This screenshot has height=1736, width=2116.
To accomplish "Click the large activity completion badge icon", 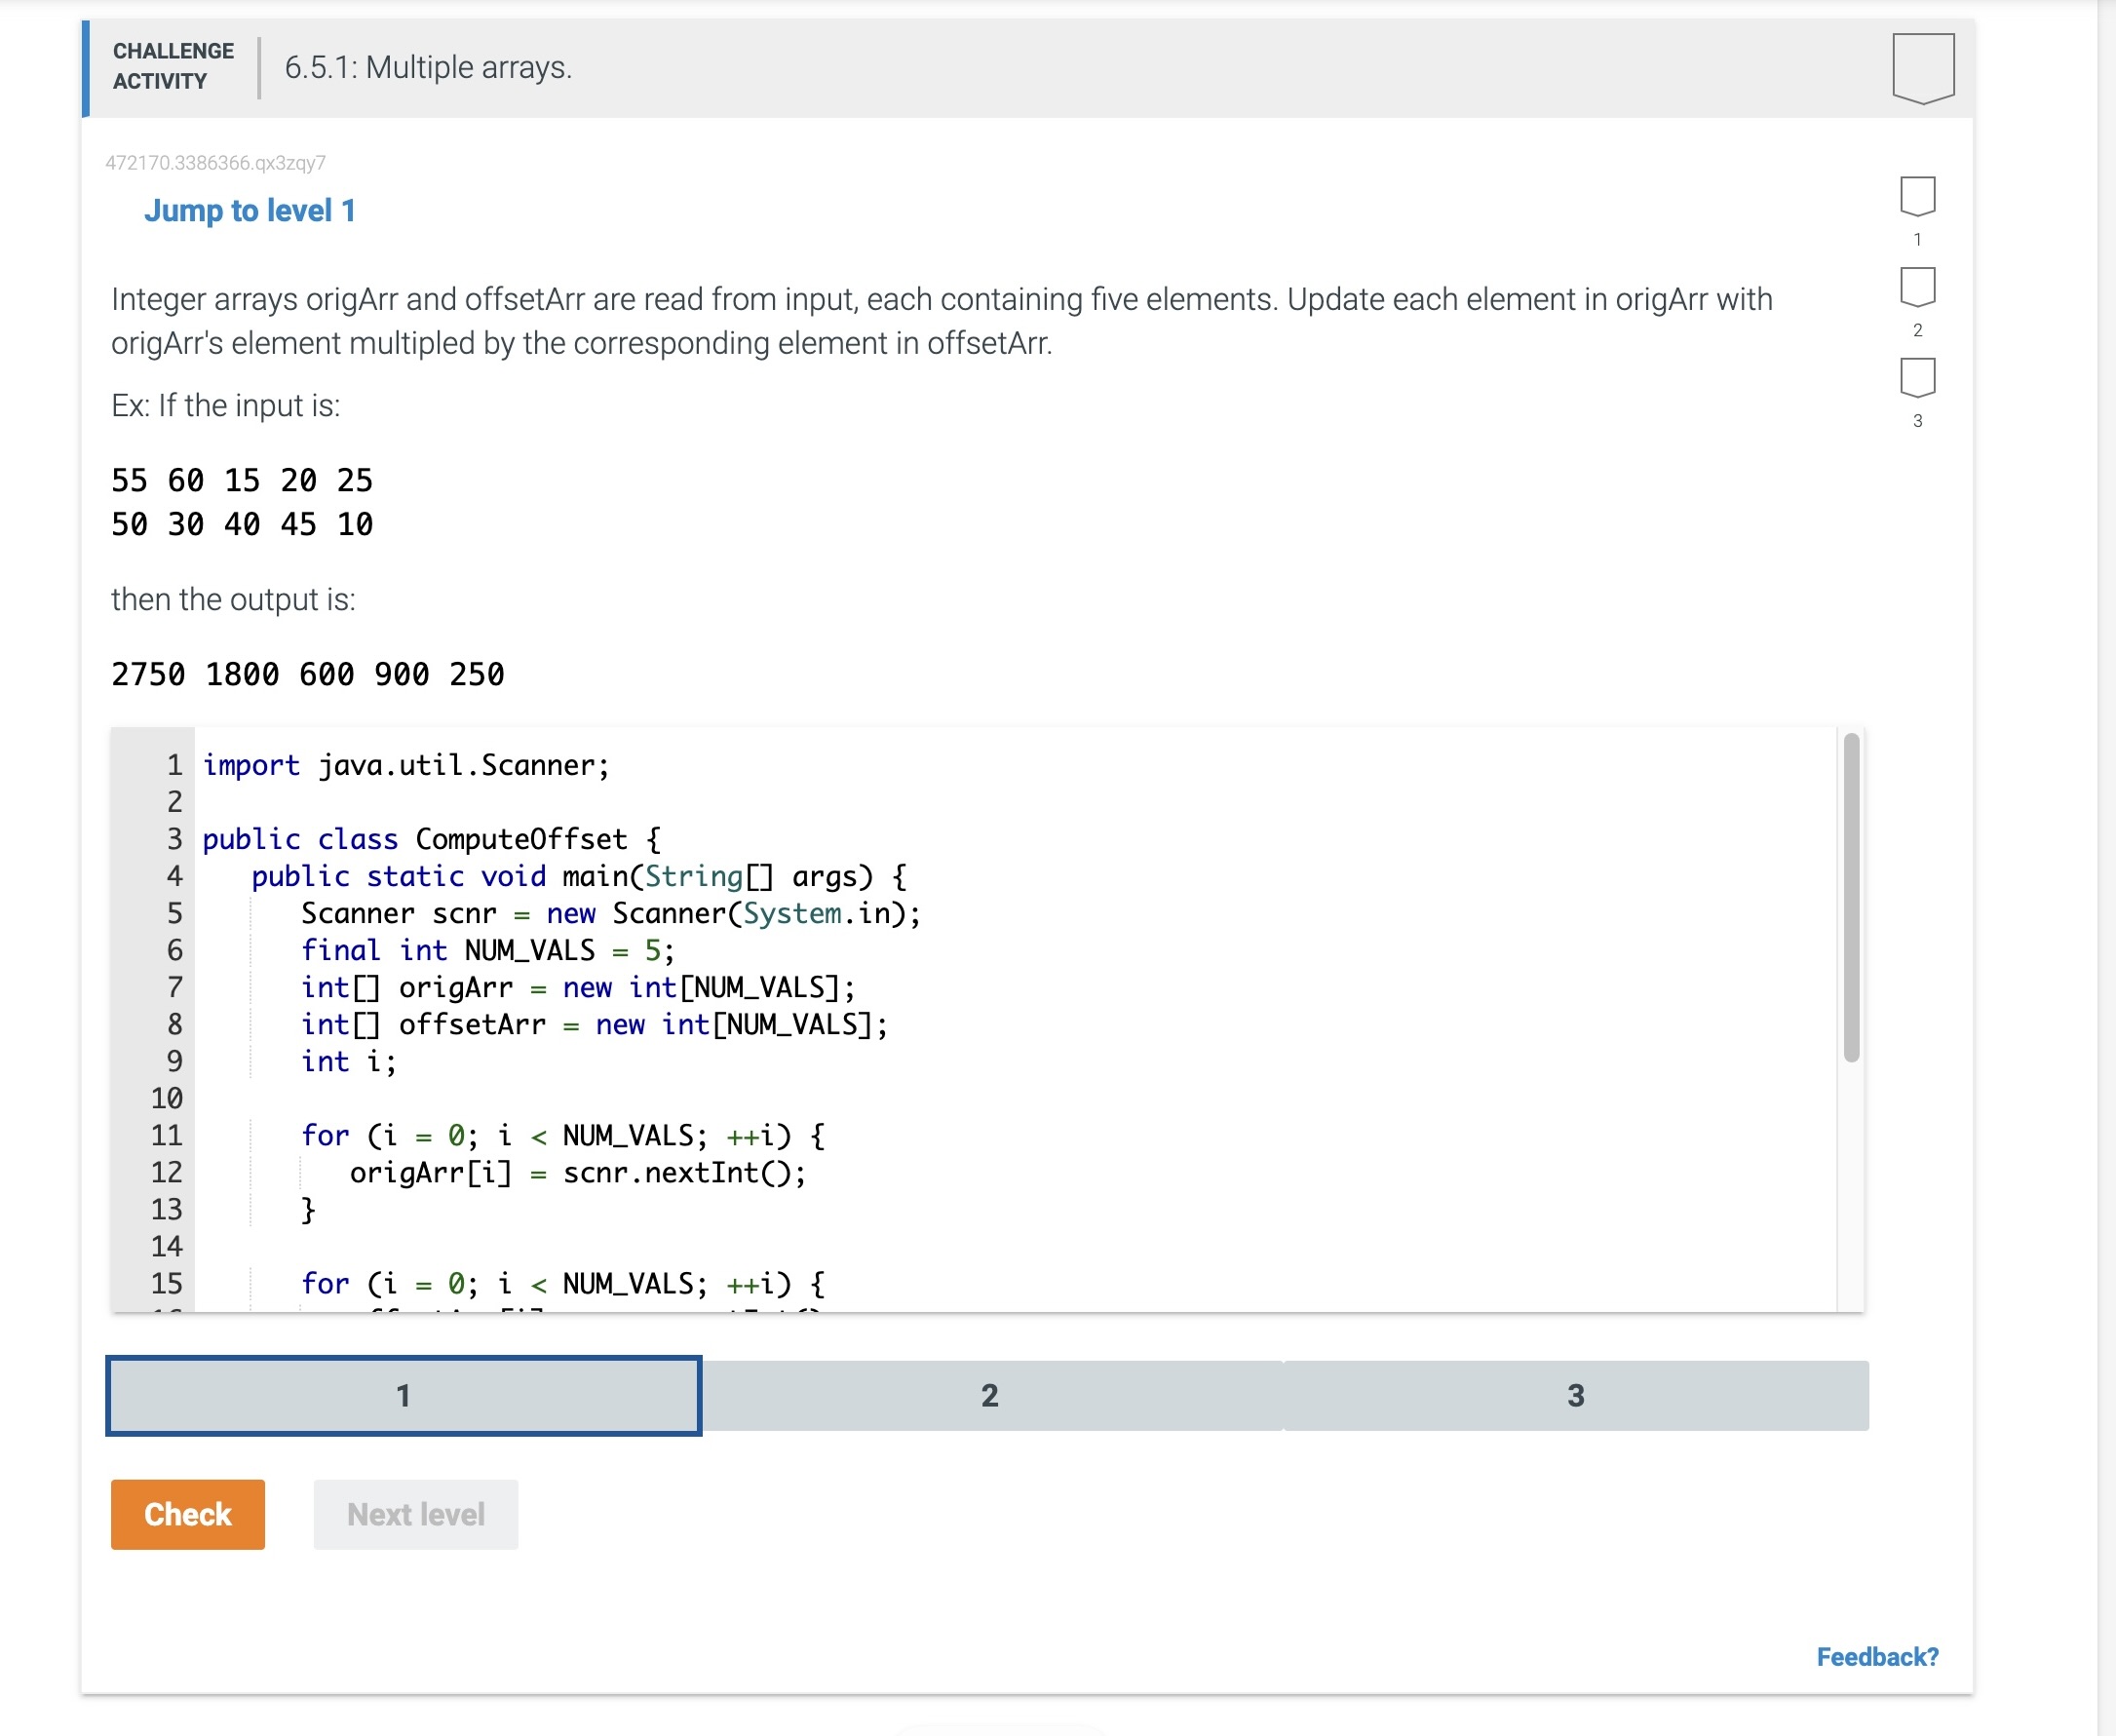I will [1922, 67].
